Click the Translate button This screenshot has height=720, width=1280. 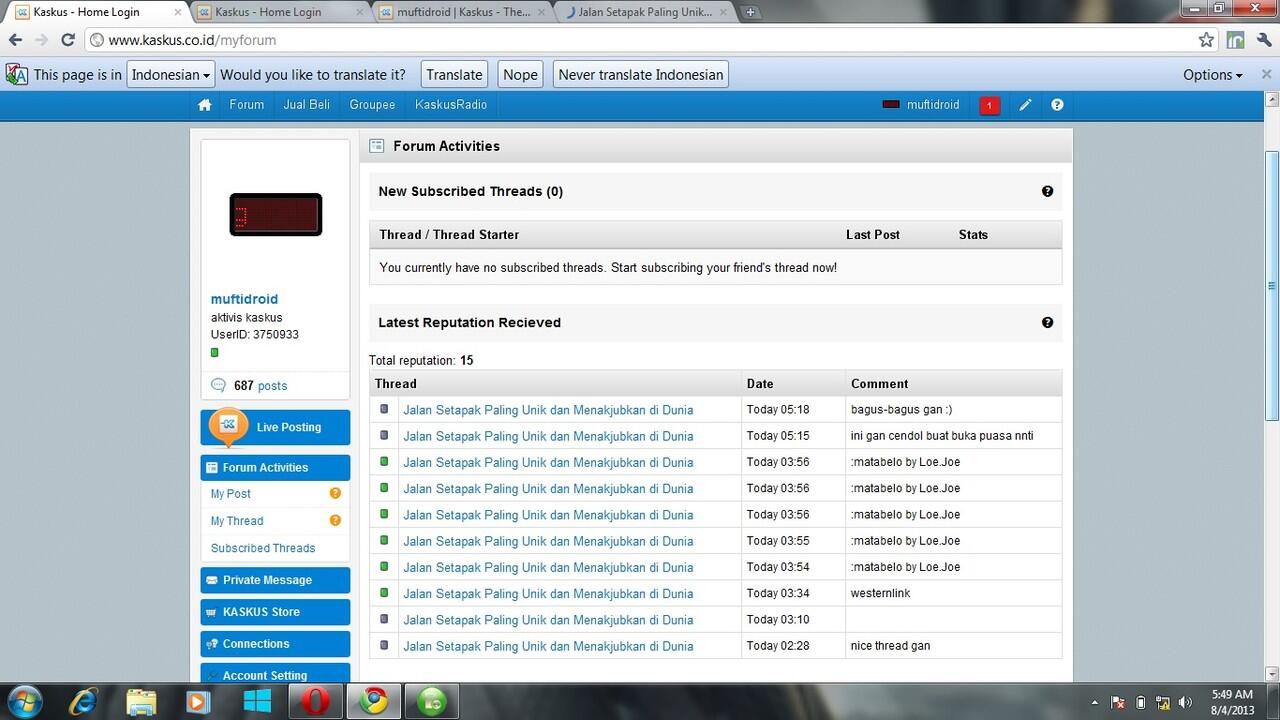point(454,74)
